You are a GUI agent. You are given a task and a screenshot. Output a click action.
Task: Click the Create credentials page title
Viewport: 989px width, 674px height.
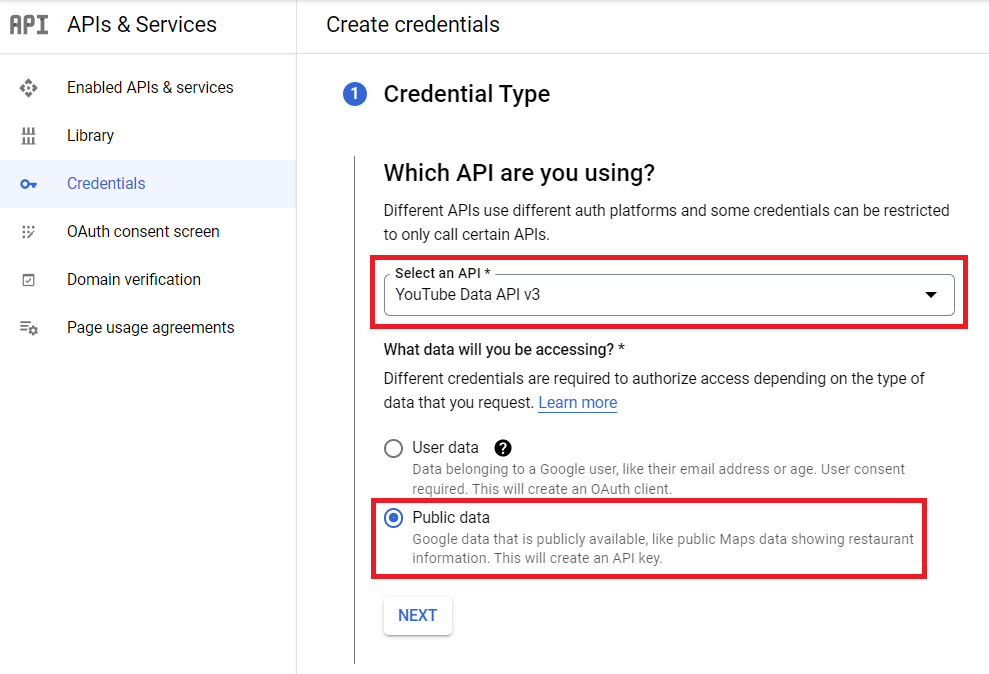(413, 25)
